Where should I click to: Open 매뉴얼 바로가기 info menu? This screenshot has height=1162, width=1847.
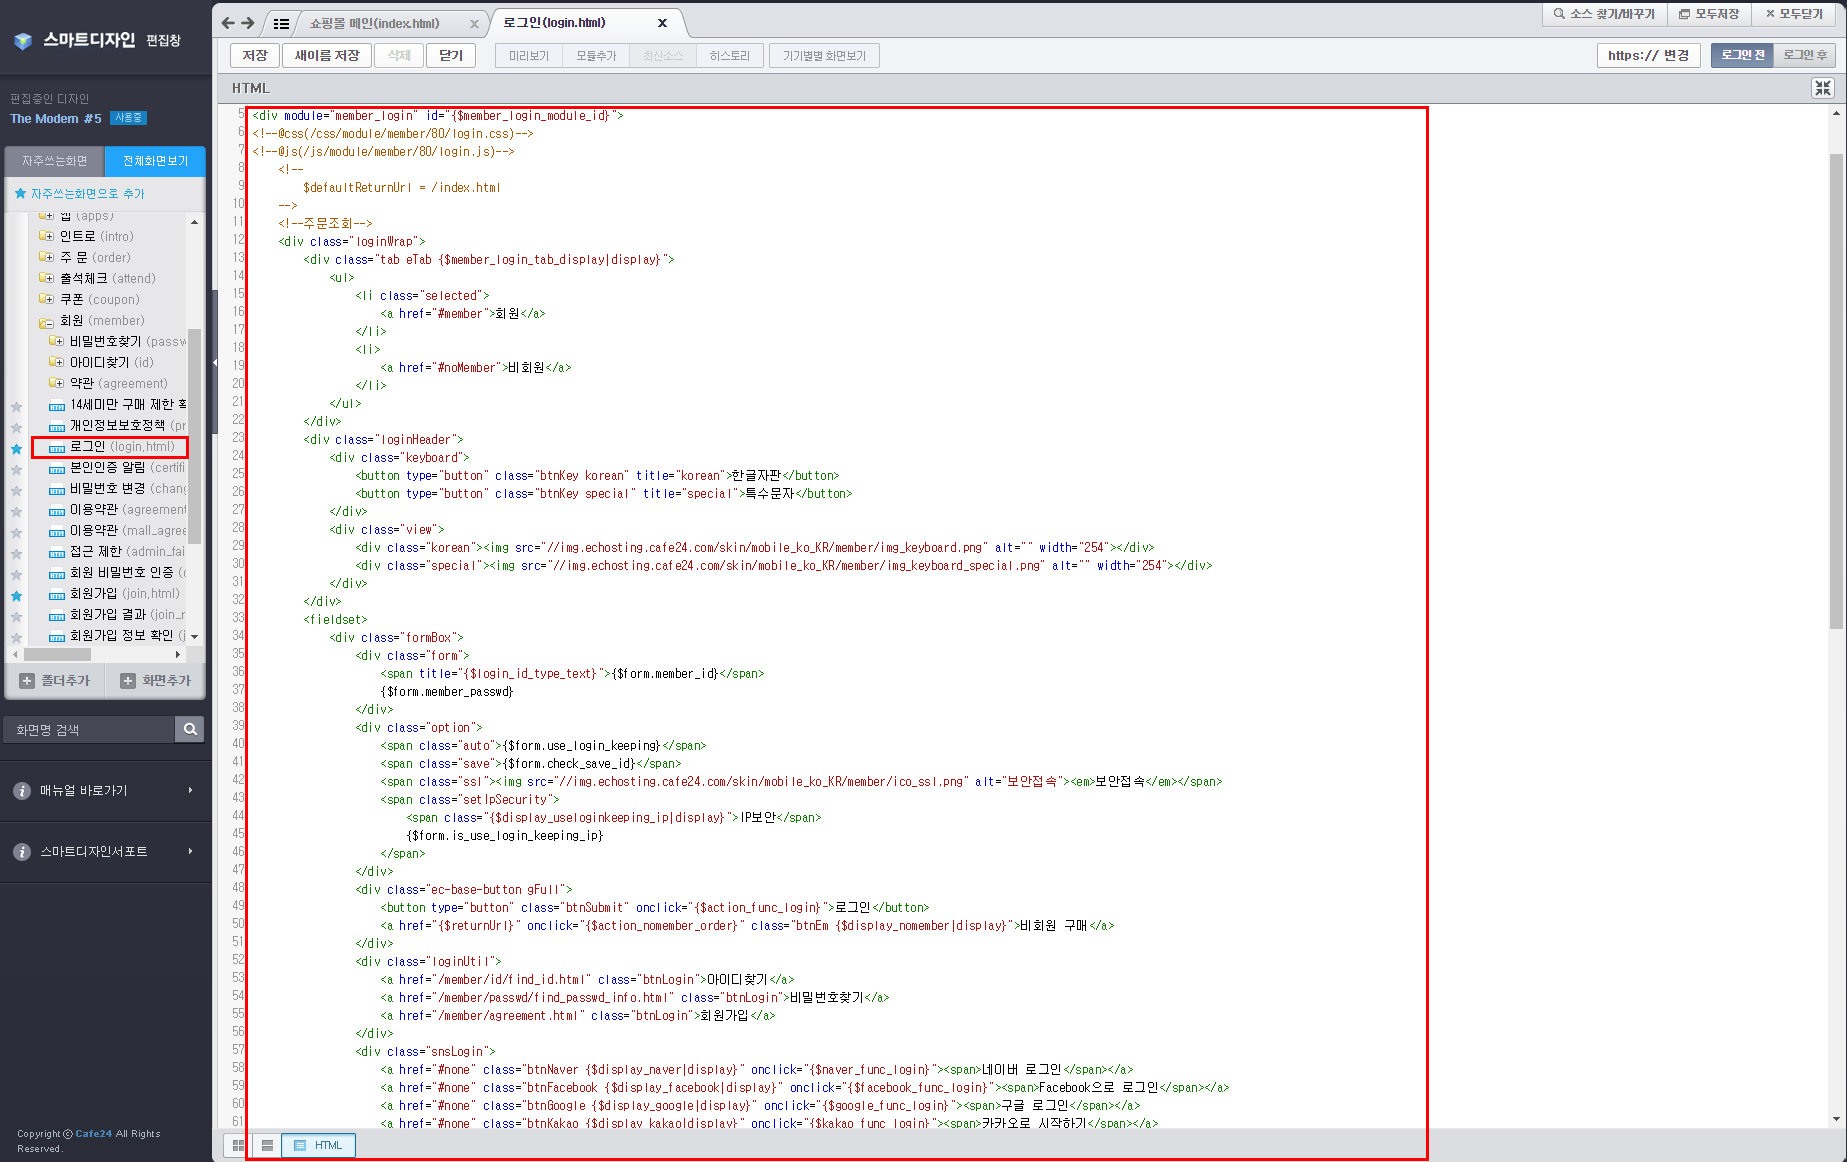tap(106, 791)
